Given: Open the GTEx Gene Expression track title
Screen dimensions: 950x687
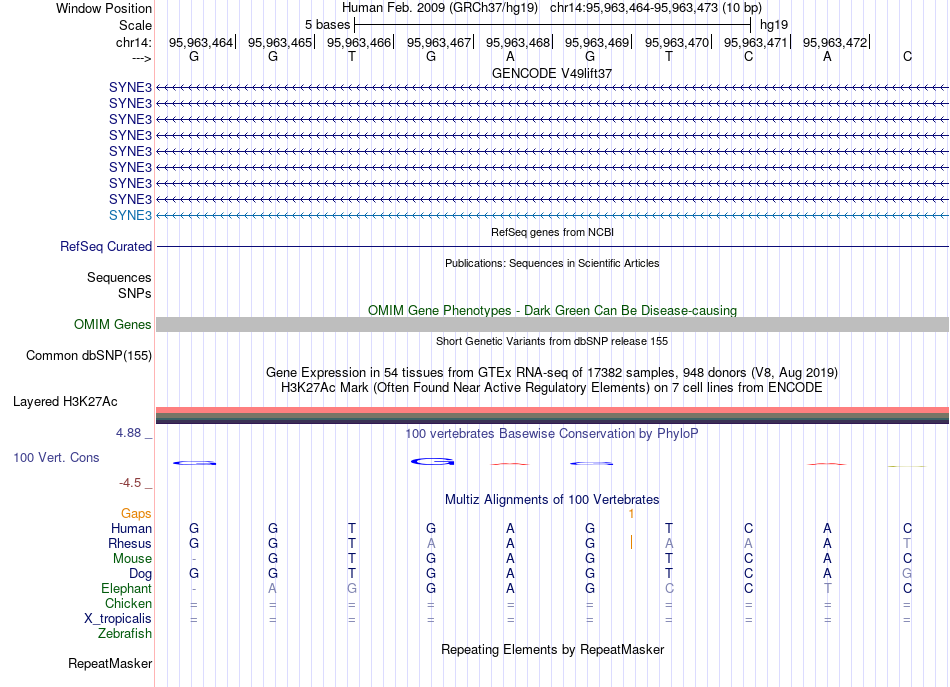Looking at the screenshot, I should (x=552, y=372).
